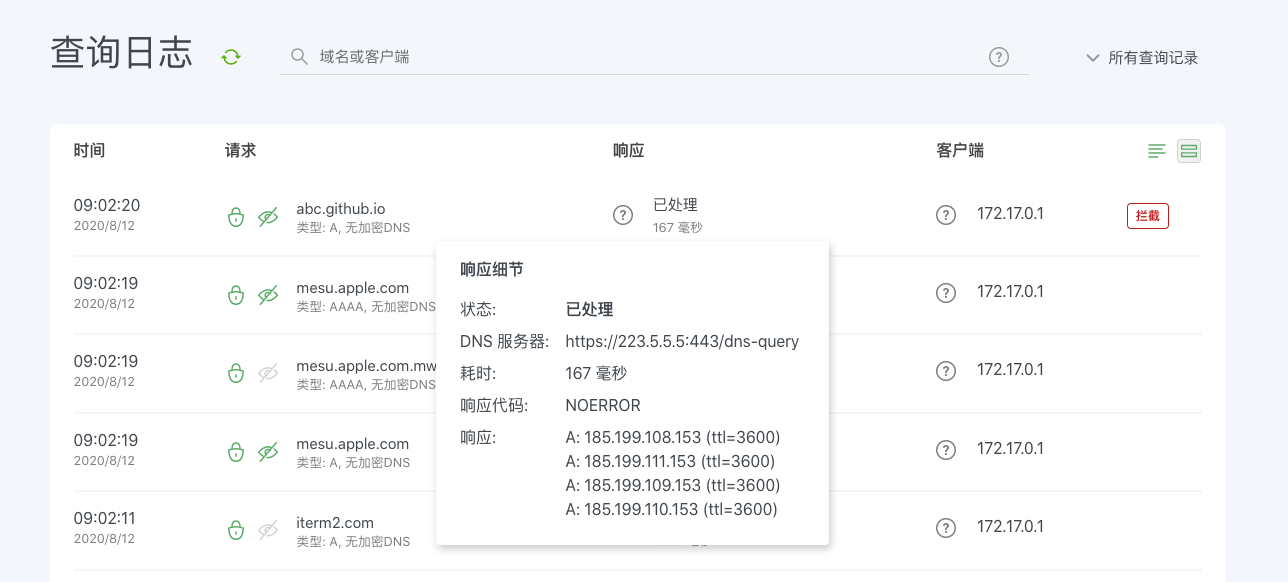Click lock icon in mesu.apple.com AAAA row
The width and height of the screenshot is (1288, 582).
(x=235, y=295)
